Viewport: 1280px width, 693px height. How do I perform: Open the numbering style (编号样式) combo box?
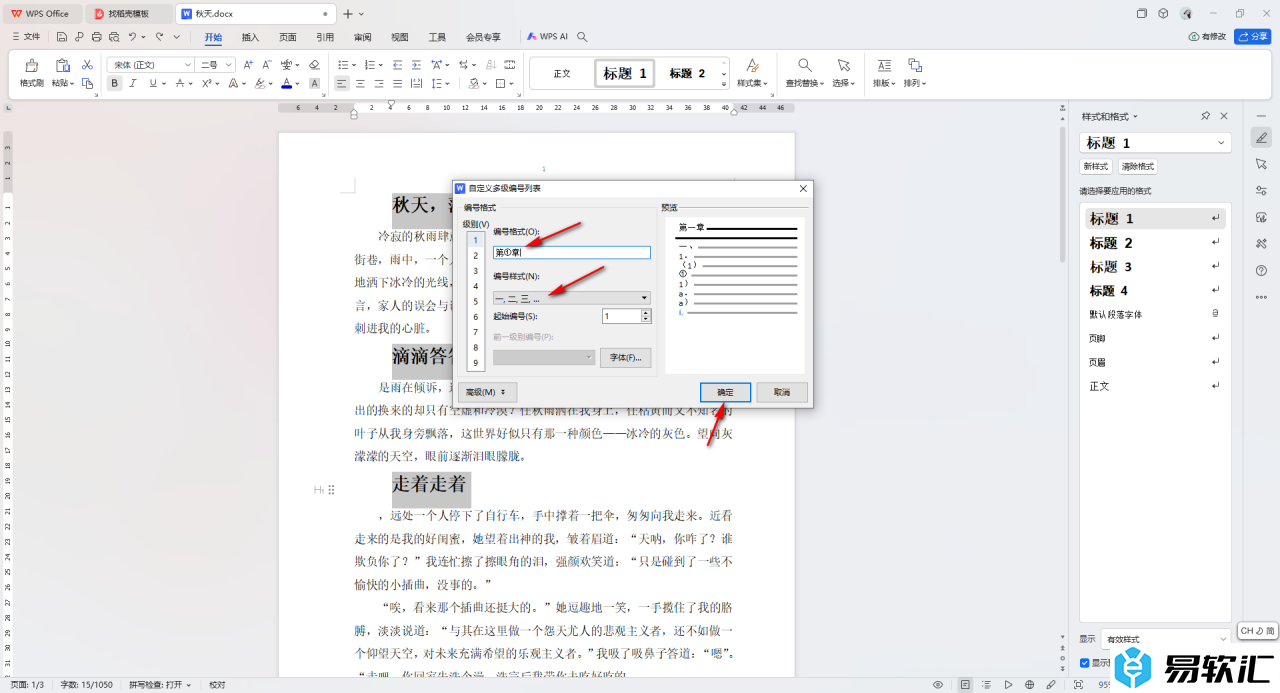572,298
